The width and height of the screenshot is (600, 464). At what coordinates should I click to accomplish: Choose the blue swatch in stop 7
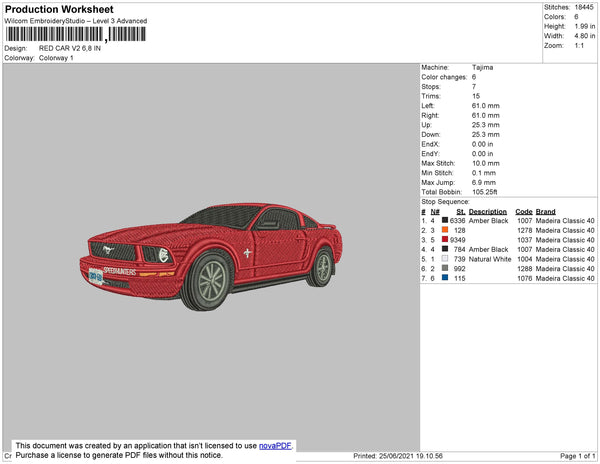click(445, 278)
